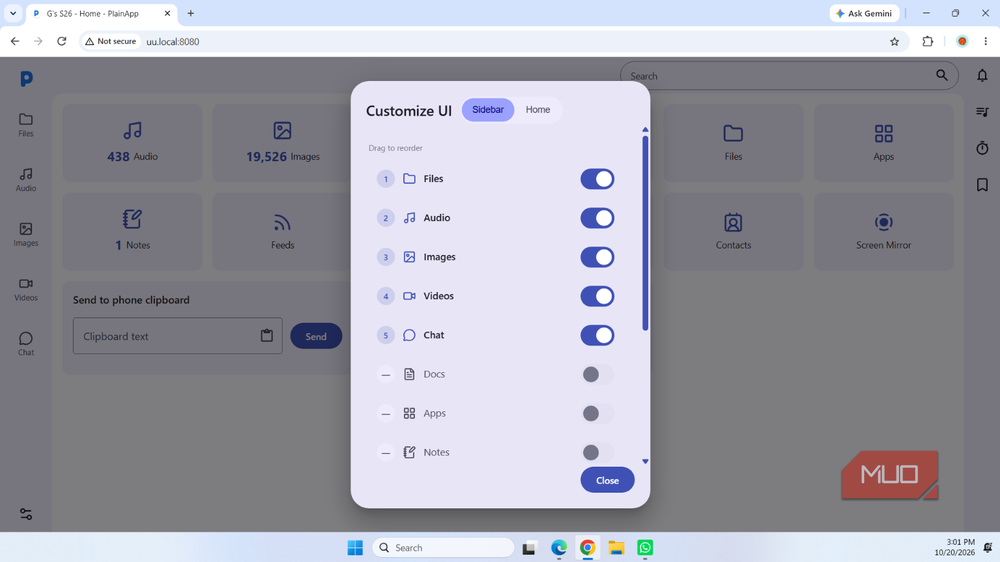Screen dimensions: 1000x562
Task: Enable Apps in sidebar list
Action: pyautogui.click(x=597, y=413)
